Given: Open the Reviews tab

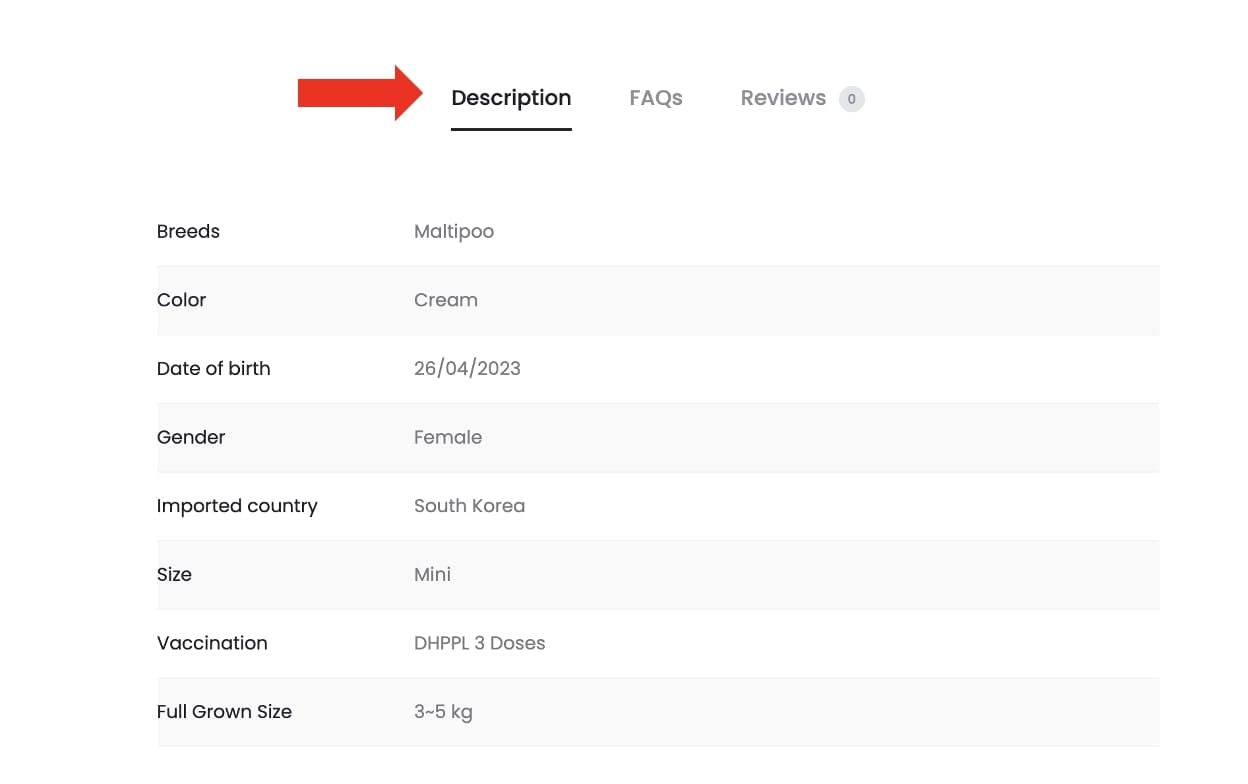Looking at the screenshot, I should point(783,98).
